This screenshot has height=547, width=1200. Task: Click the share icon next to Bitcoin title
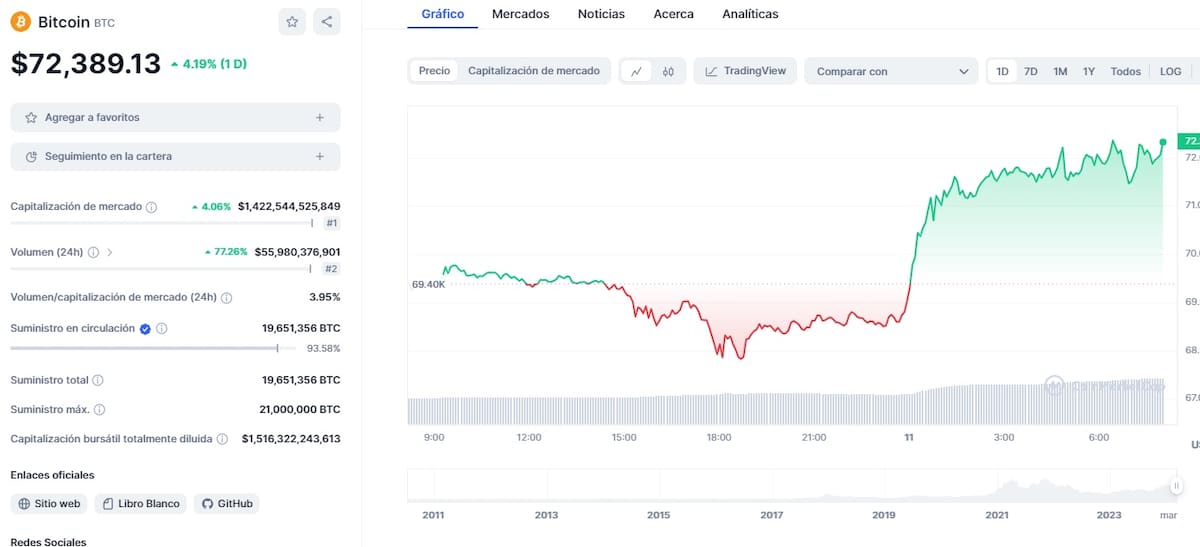327,22
